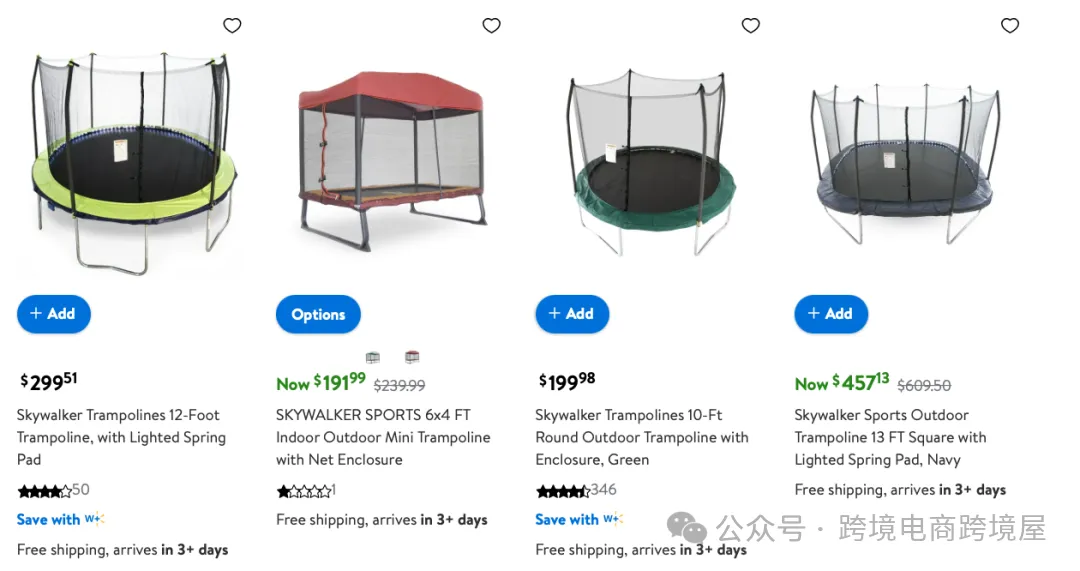View product image of lime green trampoline
This screenshot has width=1080, height=571.
(x=130, y=160)
